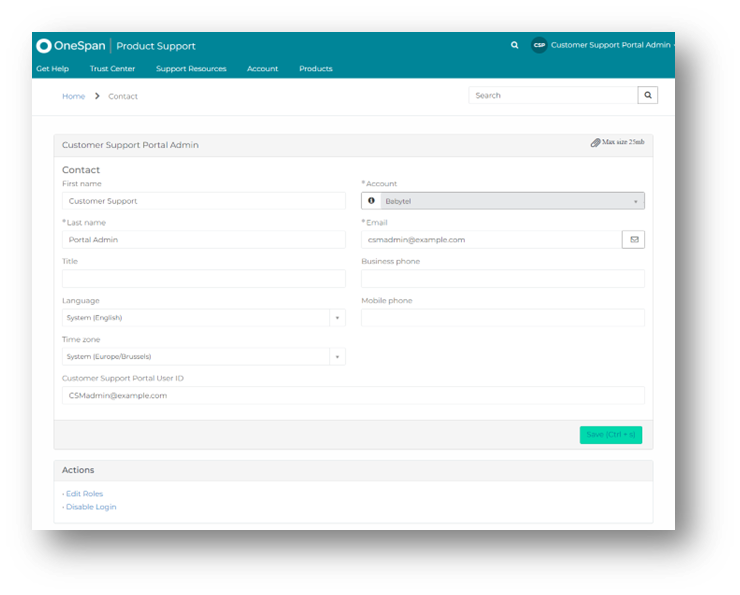Click the Title input field
Image resolution: width=740 pixels, height=595 pixels.
tap(203, 279)
